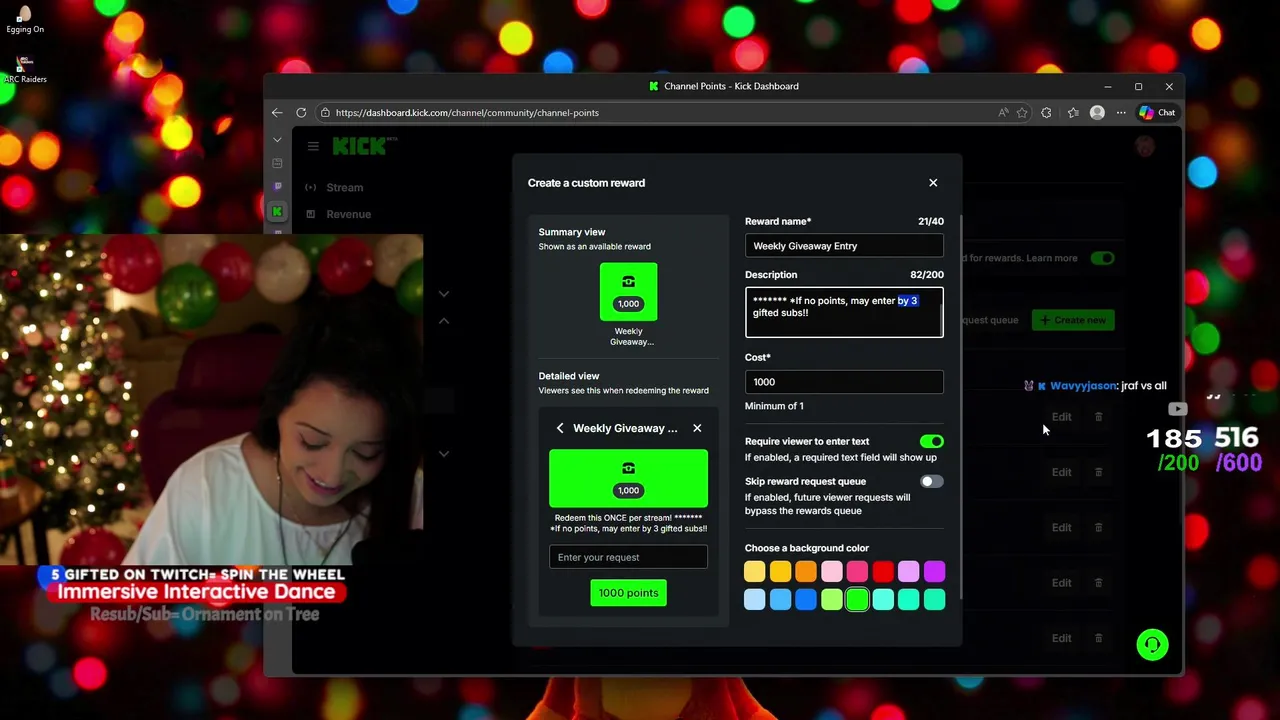Viewport: 1280px width, 720px height.
Task: Choose the purple background color
Action: coord(934,572)
